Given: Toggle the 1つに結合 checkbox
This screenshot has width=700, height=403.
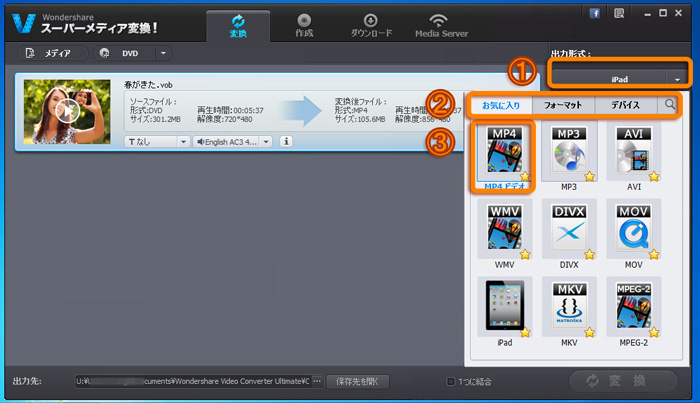Looking at the screenshot, I should [450, 382].
